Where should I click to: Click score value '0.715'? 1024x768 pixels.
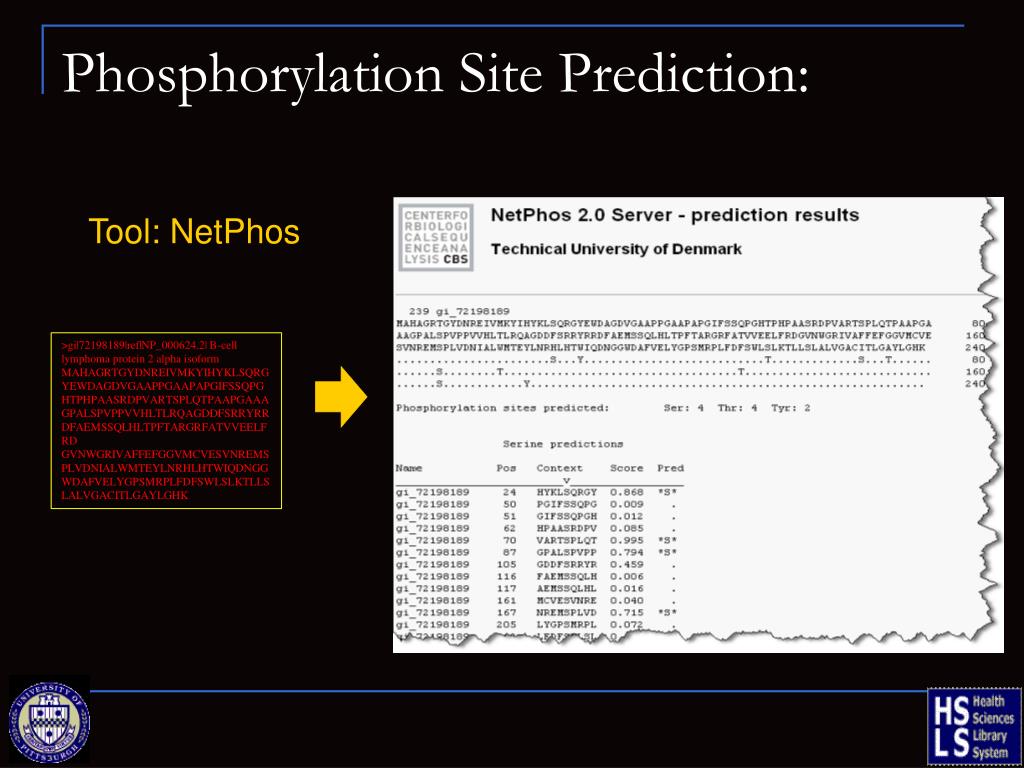point(626,613)
